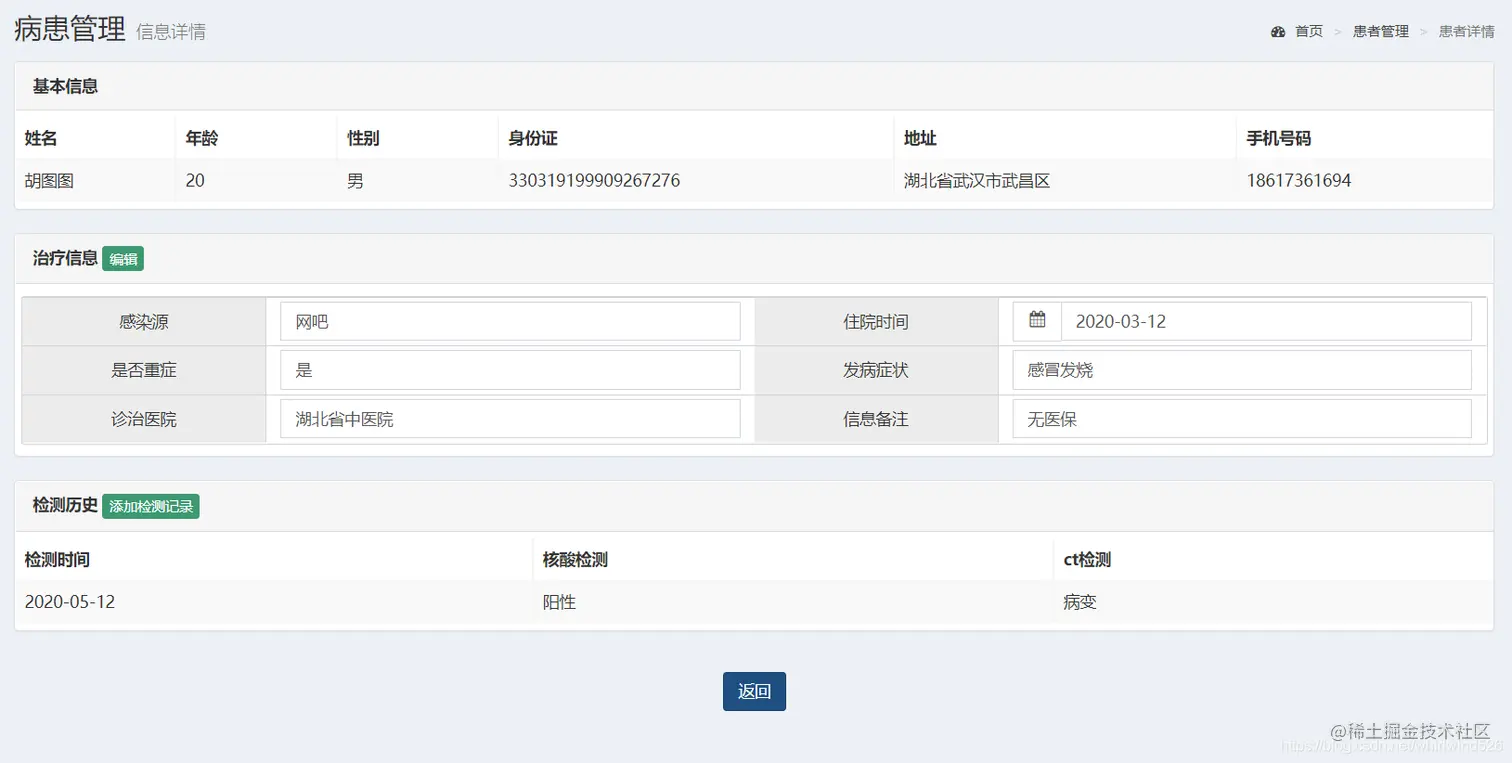Click the 检测时间 column header
The width and height of the screenshot is (1512, 763).
(57, 559)
